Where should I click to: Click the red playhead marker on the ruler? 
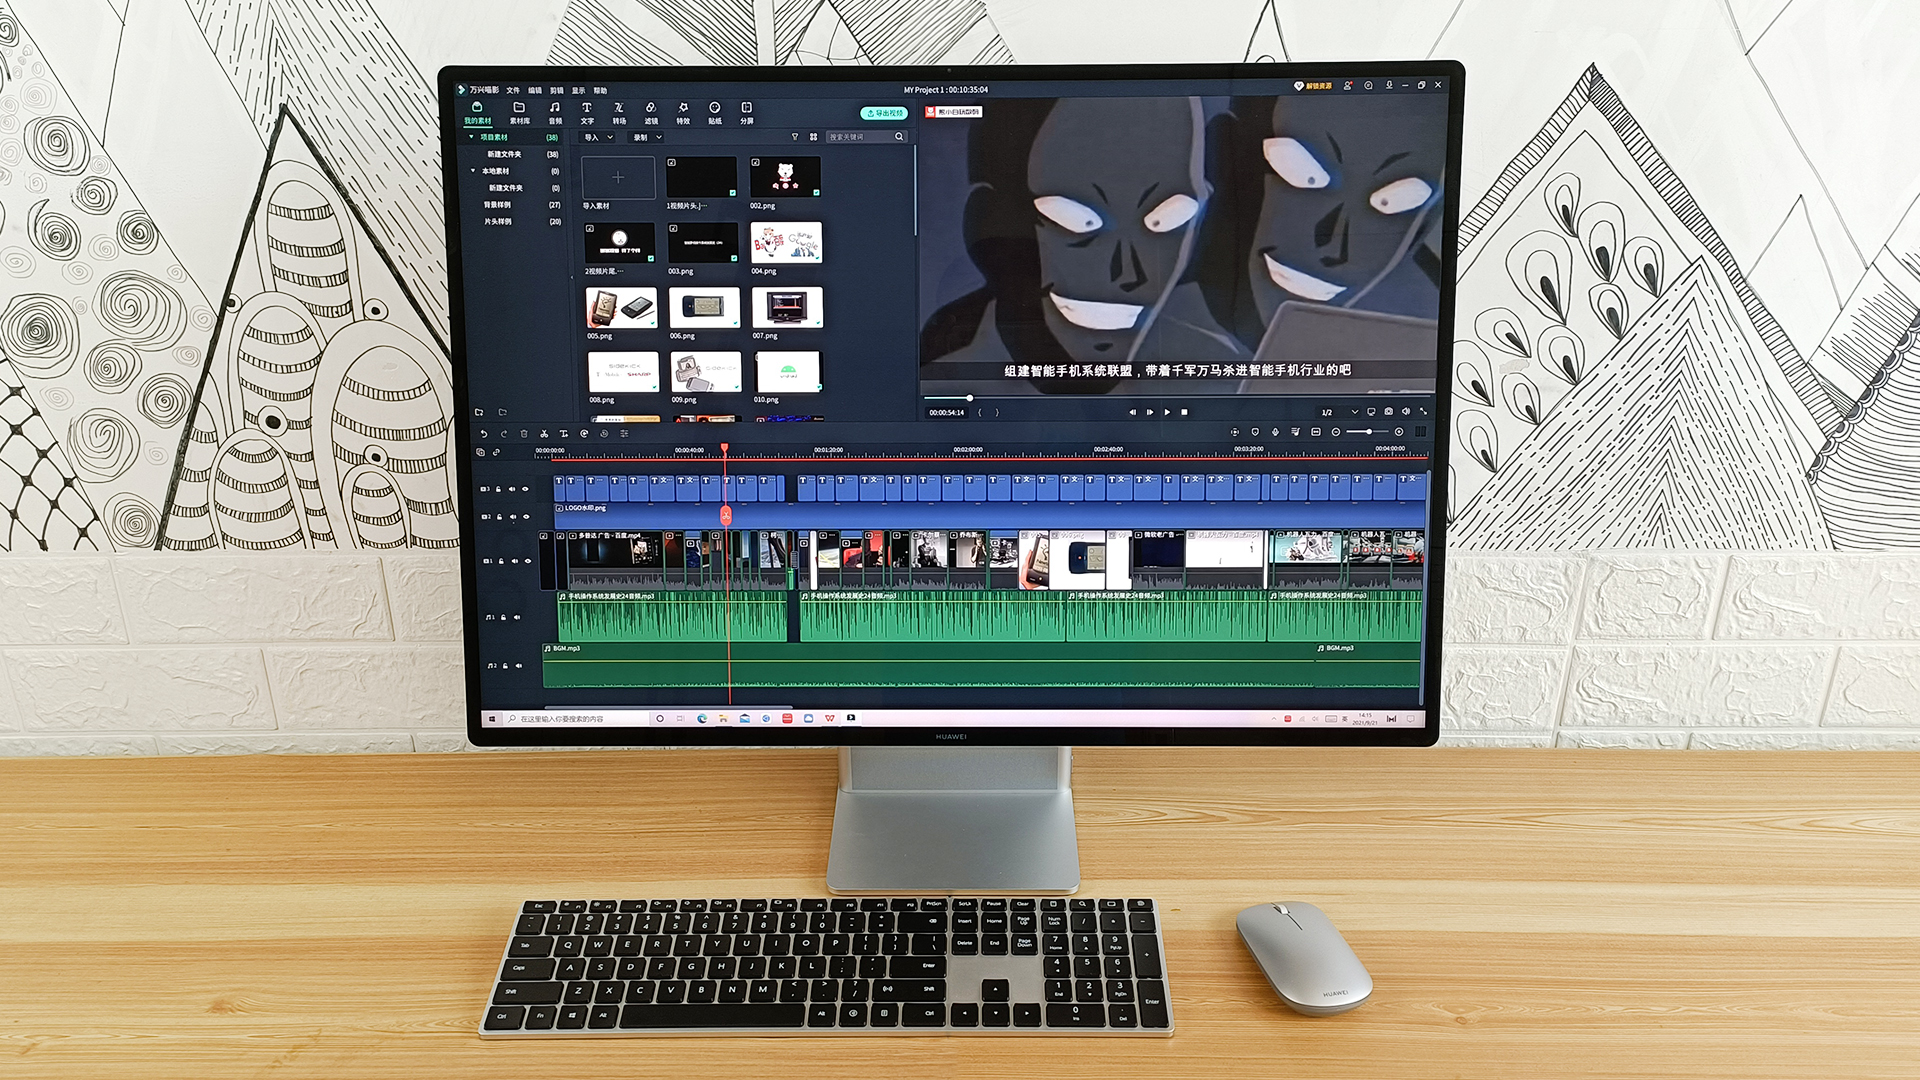(724, 449)
